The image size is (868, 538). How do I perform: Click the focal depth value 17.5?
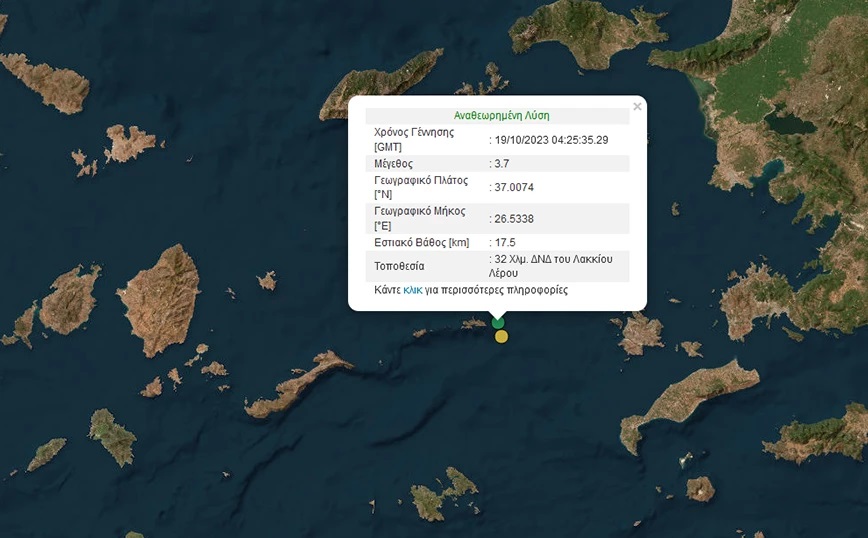tap(505, 242)
